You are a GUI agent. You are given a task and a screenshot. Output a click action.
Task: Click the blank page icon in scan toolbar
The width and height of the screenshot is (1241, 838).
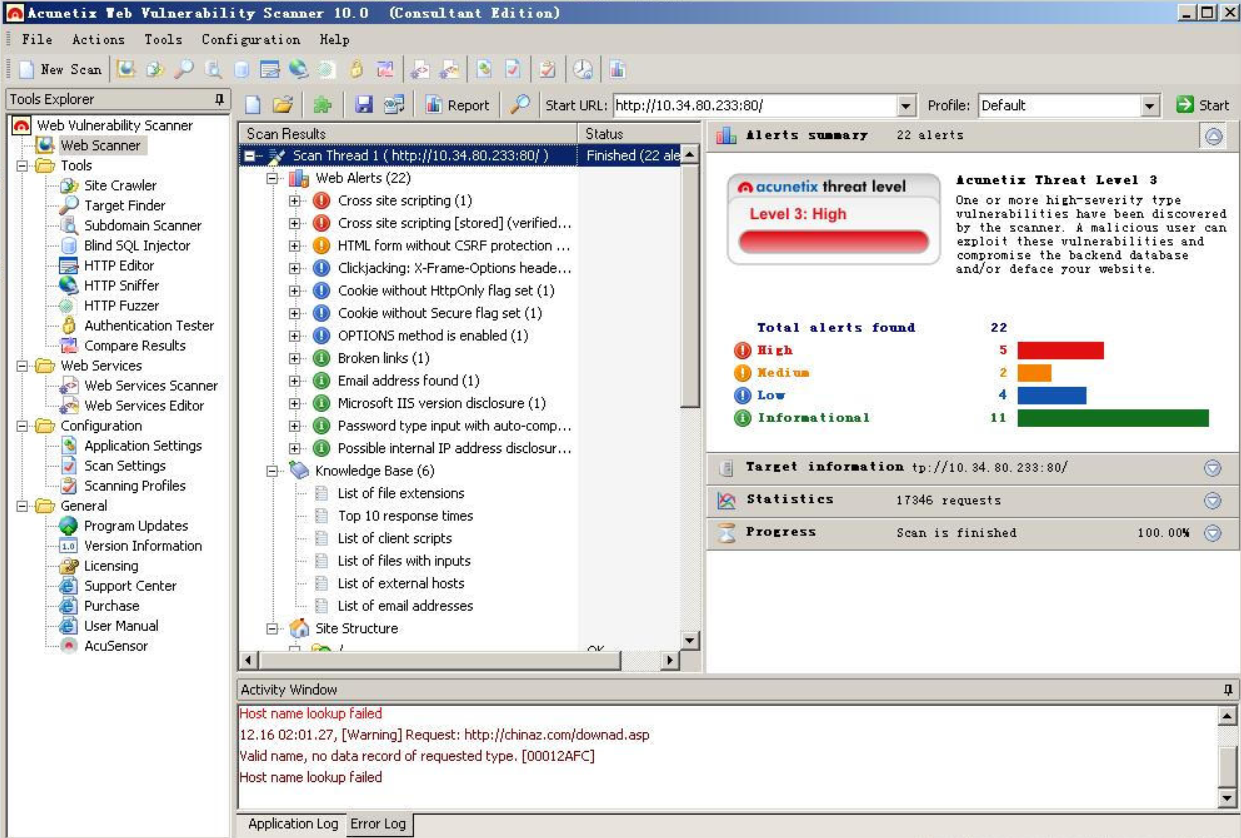[254, 105]
